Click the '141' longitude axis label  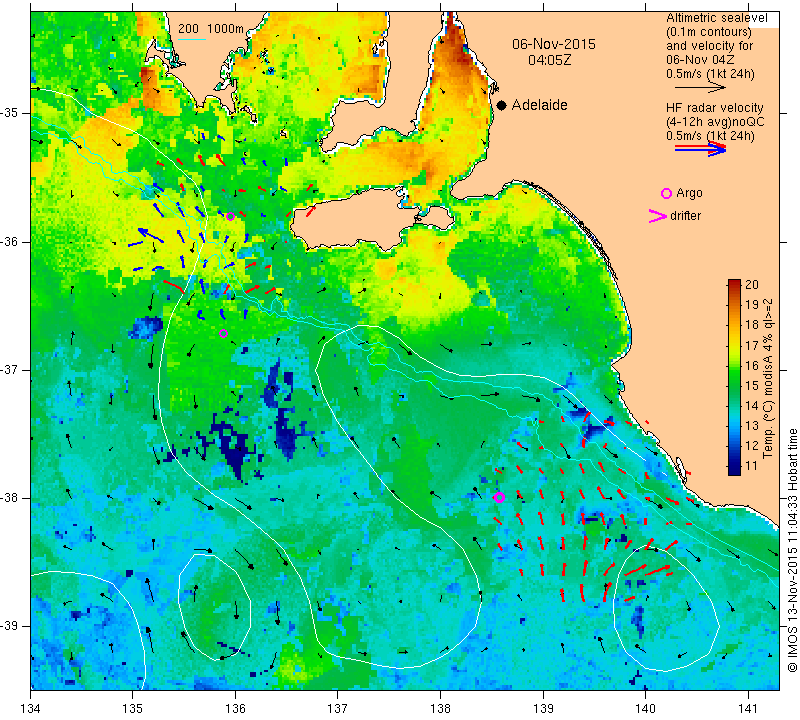[x=748, y=709]
